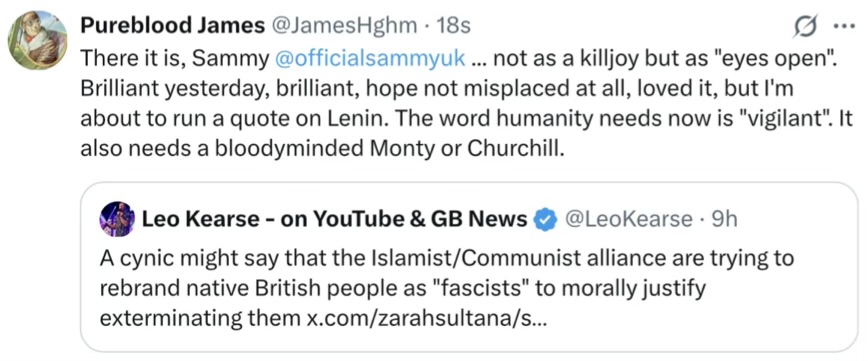This screenshot has height=361, width=868.
Task: Click the @LeoKearse handle
Action: [x=628, y=220]
